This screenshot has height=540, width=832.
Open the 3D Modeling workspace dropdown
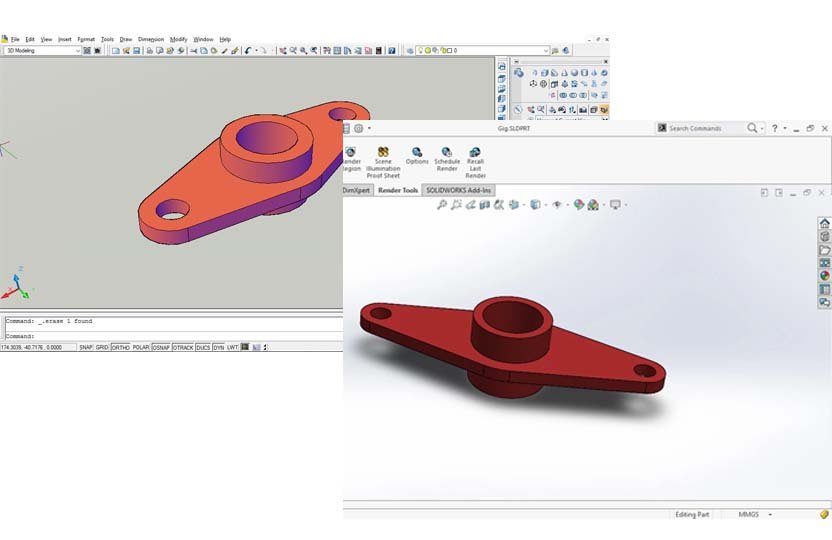pyautogui.click(x=42, y=50)
